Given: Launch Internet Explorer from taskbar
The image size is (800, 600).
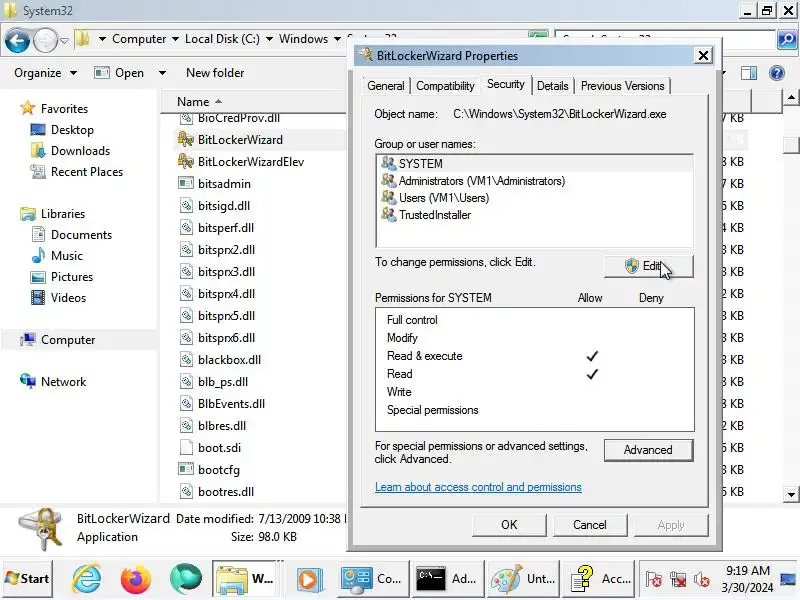Looking at the screenshot, I should [87, 579].
